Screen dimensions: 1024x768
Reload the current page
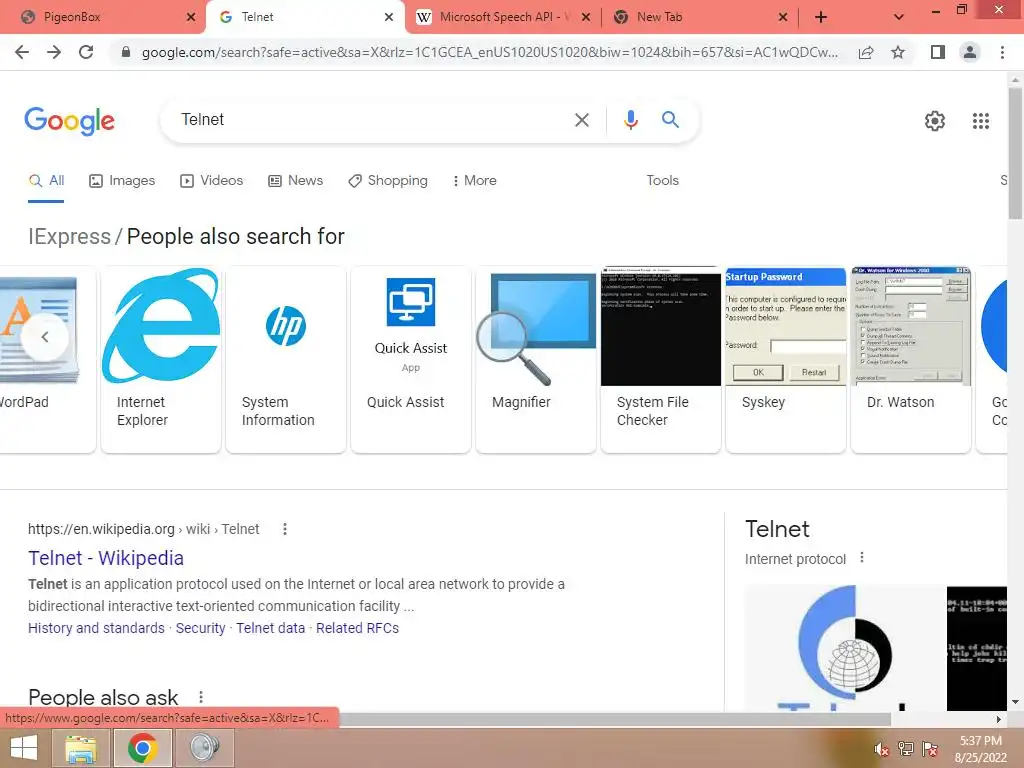(x=86, y=52)
